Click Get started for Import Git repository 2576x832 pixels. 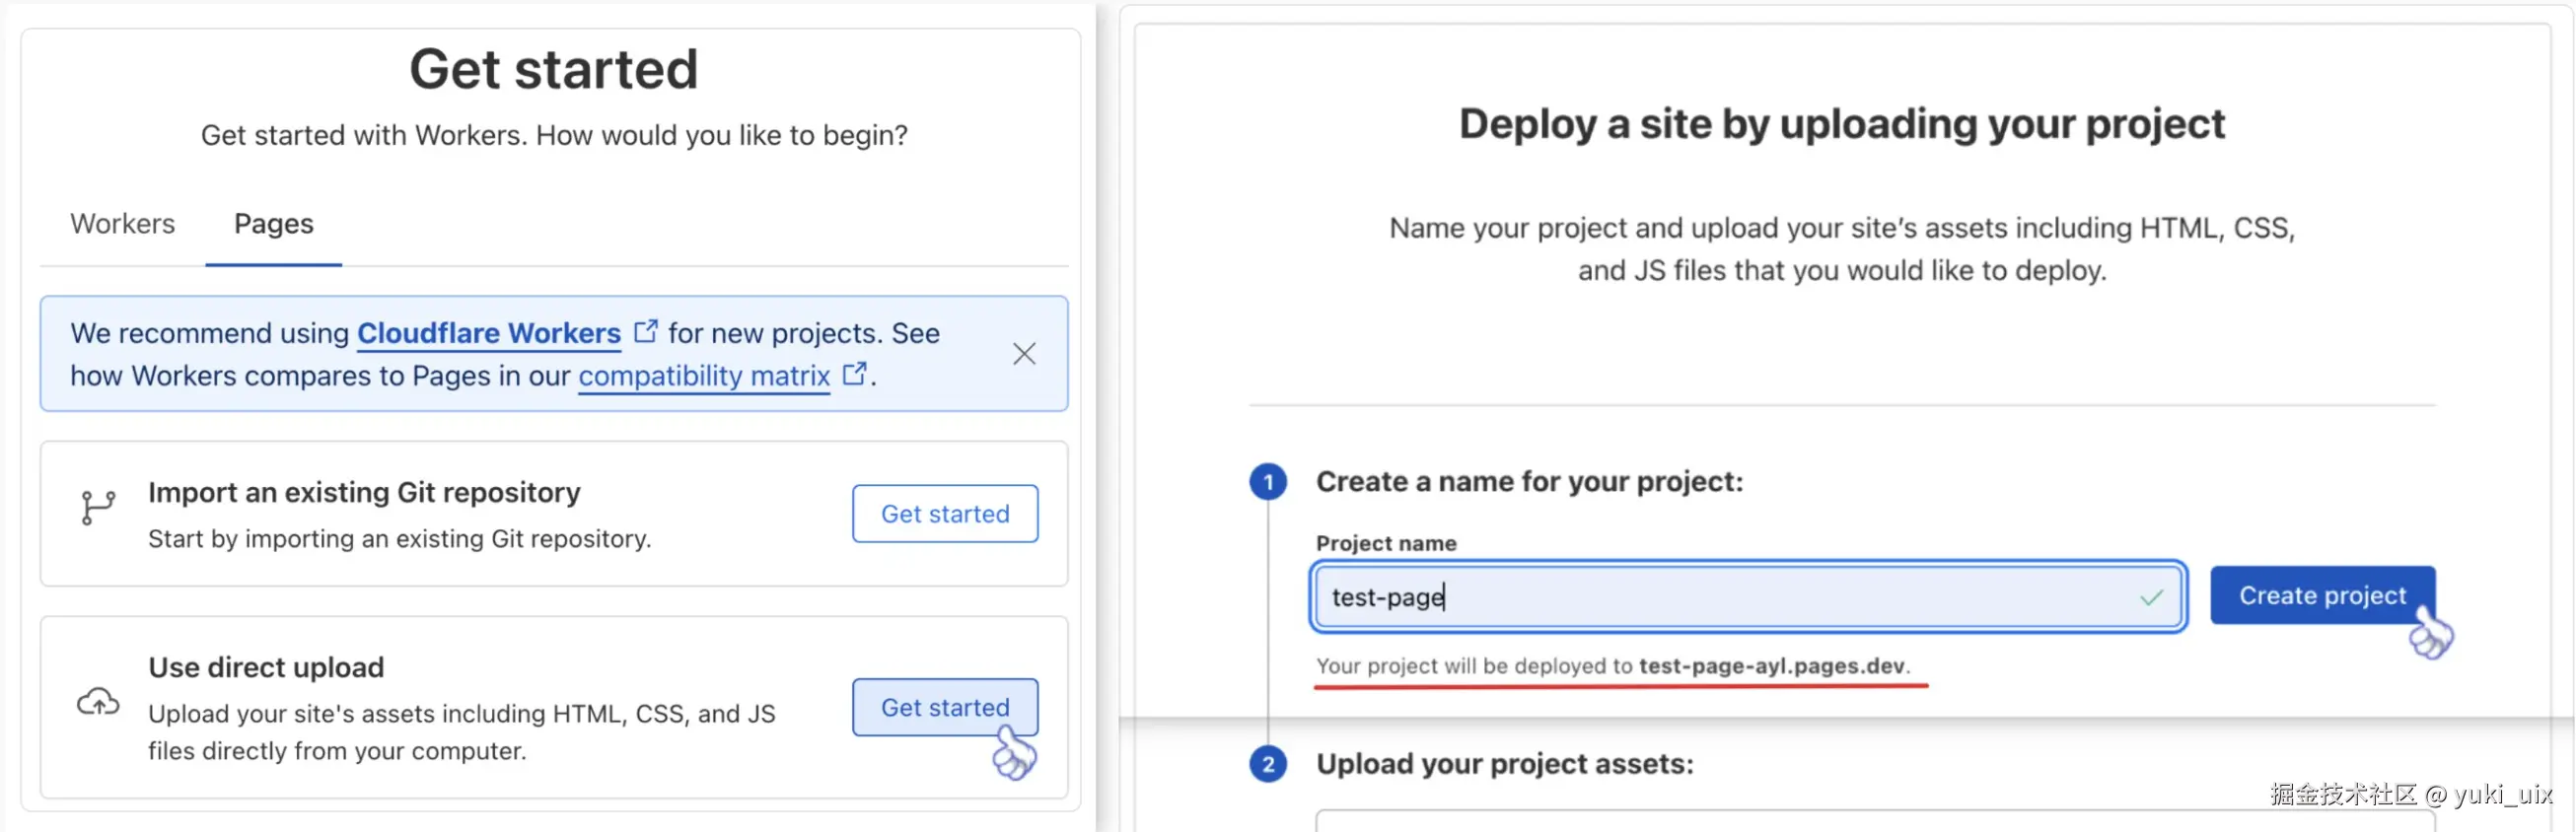click(945, 514)
